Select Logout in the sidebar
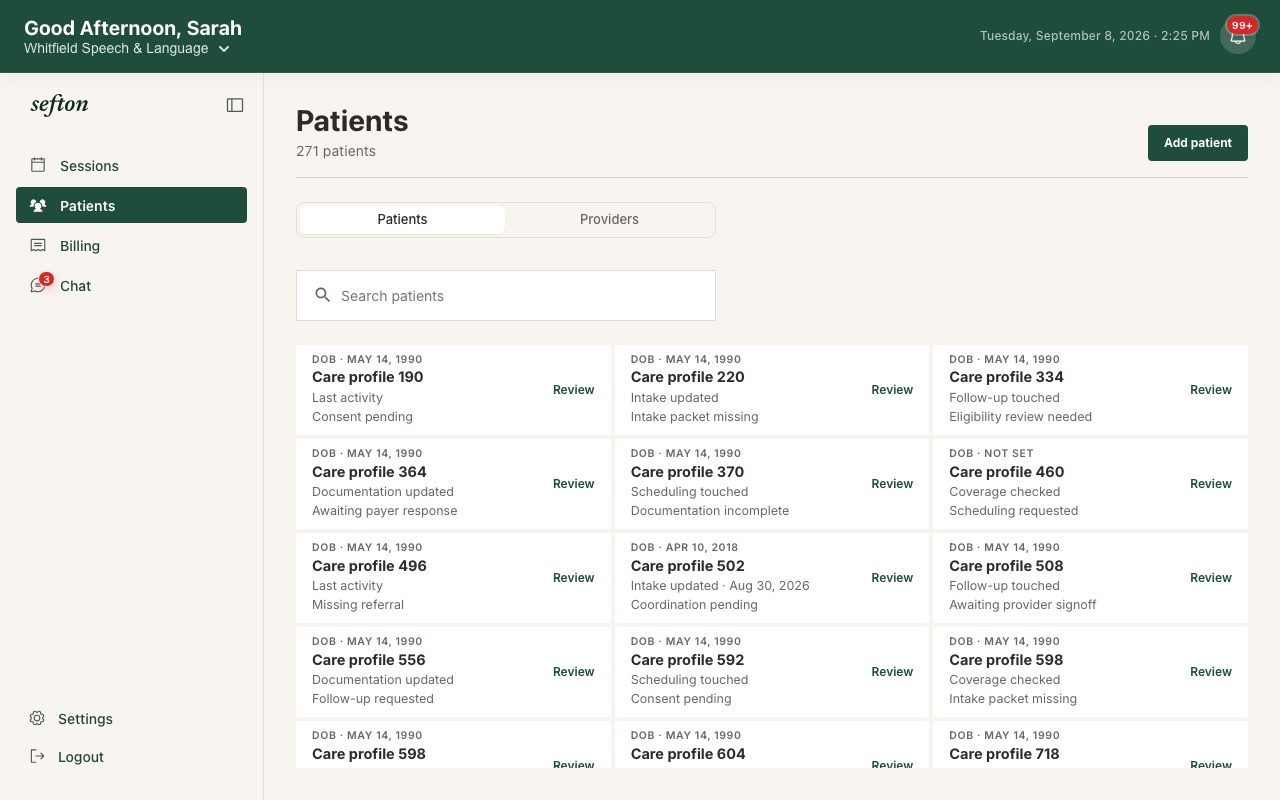The image size is (1280, 800). pos(131,756)
